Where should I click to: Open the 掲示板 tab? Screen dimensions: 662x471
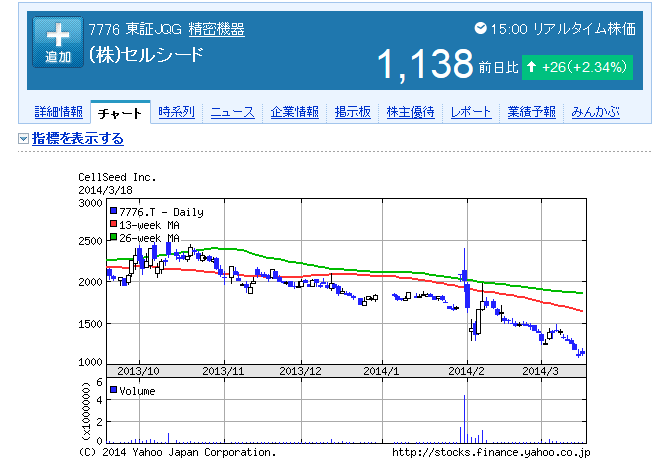[x=353, y=112]
